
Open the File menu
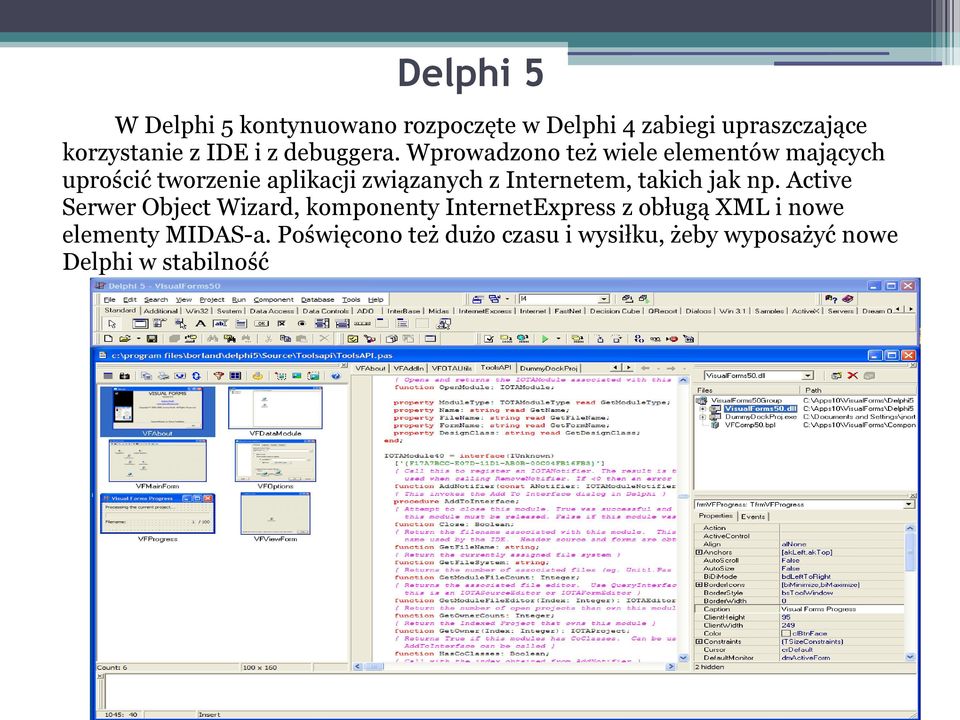110,299
